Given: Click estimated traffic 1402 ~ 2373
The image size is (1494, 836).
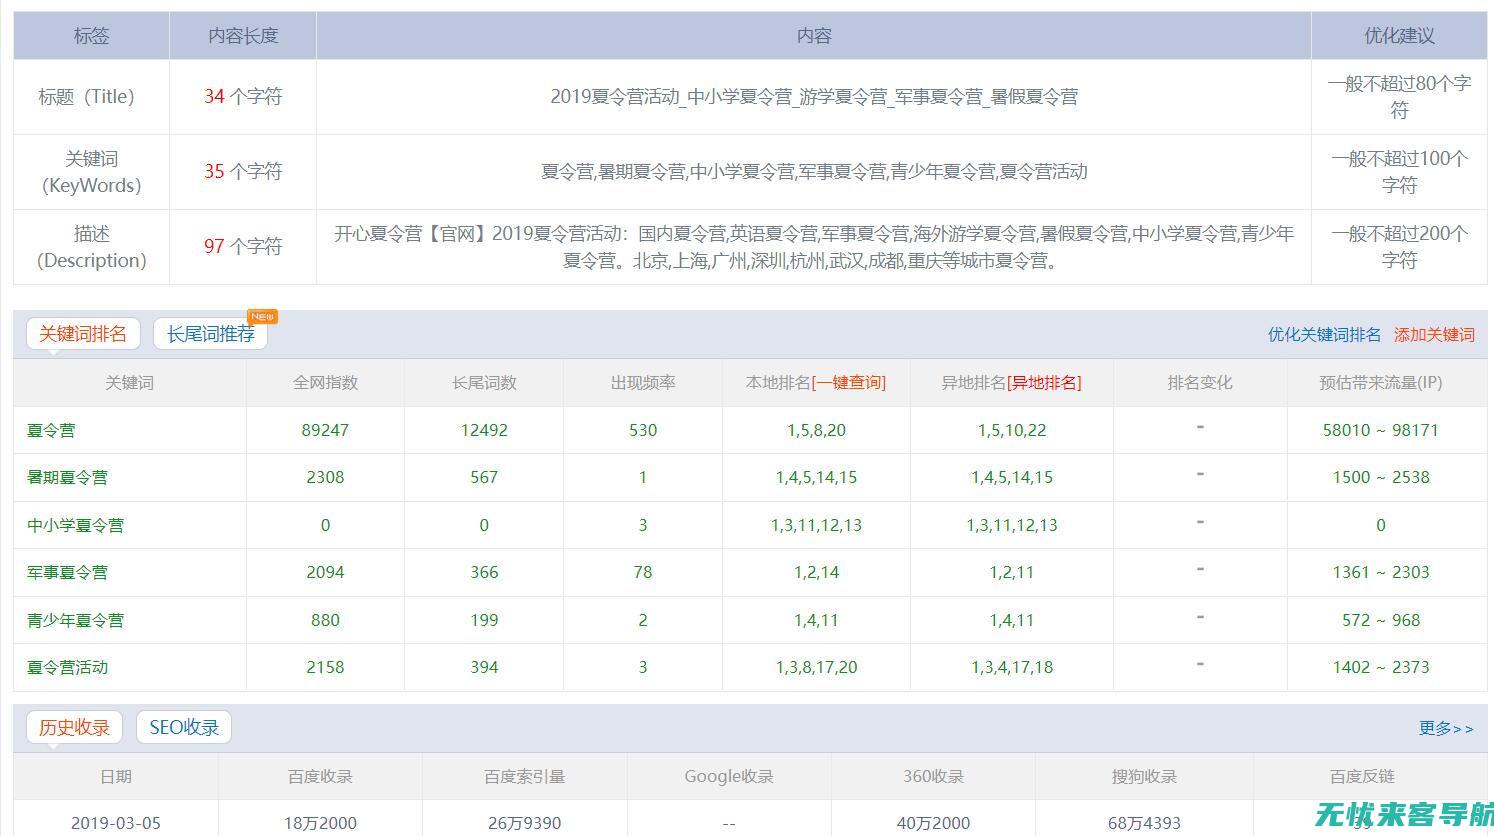Looking at the screenshot, I should click(x=1380, y=667).
